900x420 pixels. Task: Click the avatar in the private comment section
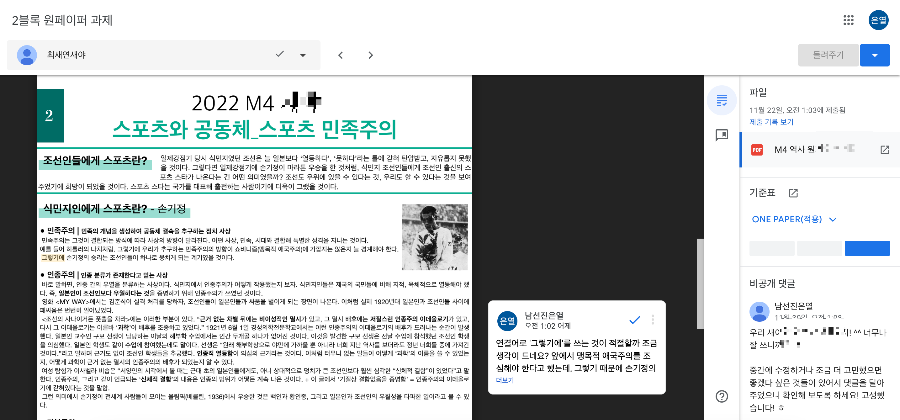pyautogui.click(x=759, y=312)
